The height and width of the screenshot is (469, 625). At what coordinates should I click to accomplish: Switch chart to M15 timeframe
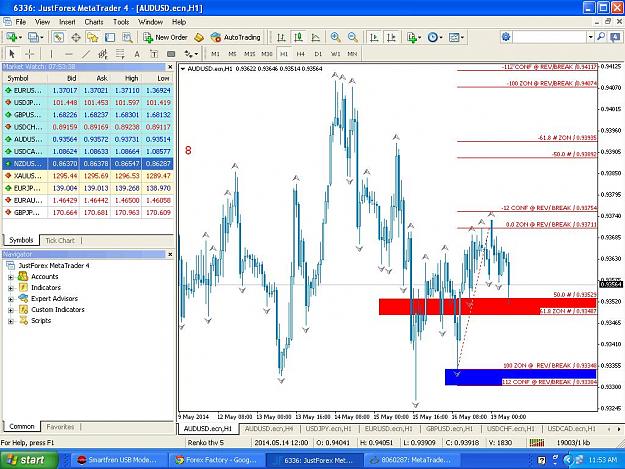point(250,53)
